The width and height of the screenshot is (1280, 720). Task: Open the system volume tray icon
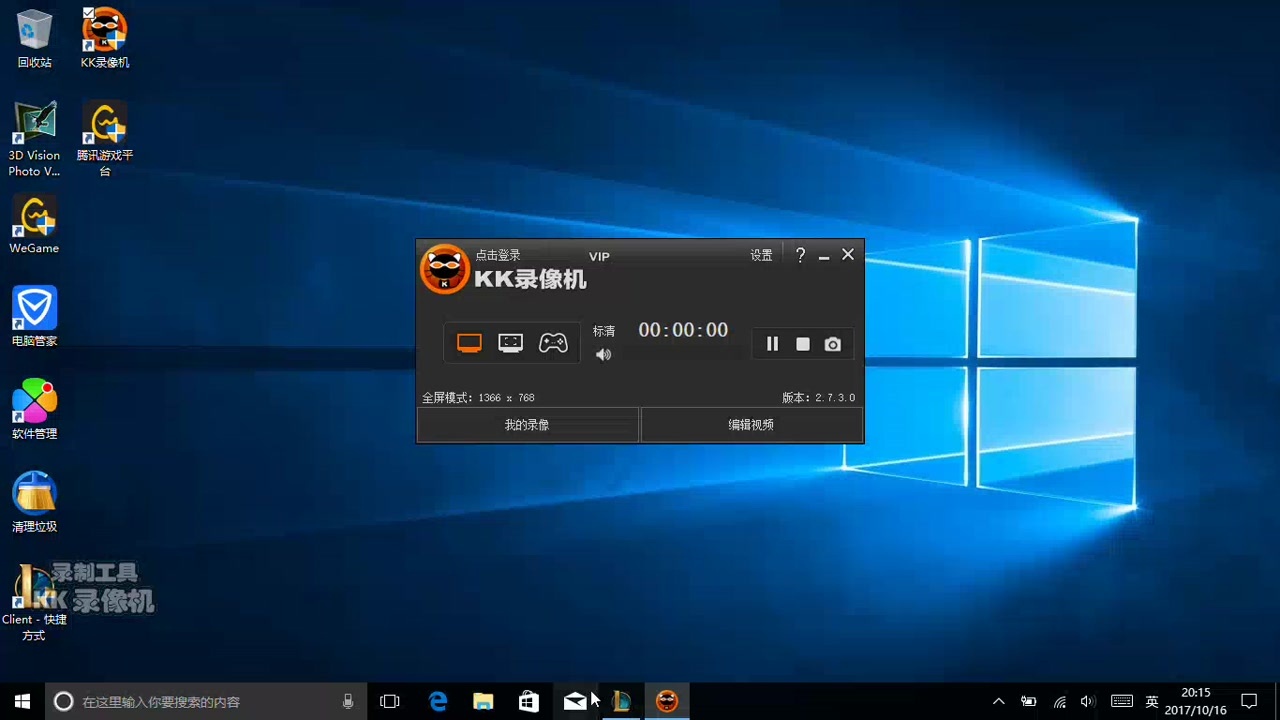(x=1088, y=701)
